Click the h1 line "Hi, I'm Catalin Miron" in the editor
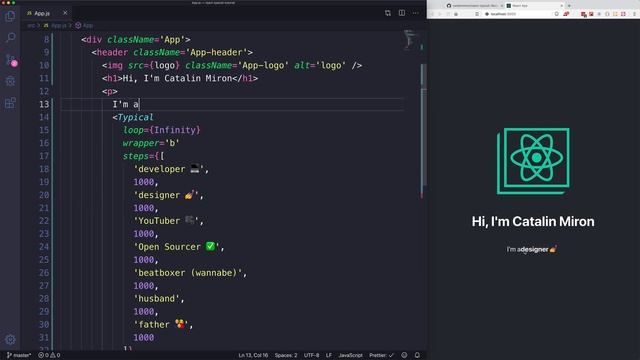The image size is (640, 360). [x=180, y=78]
